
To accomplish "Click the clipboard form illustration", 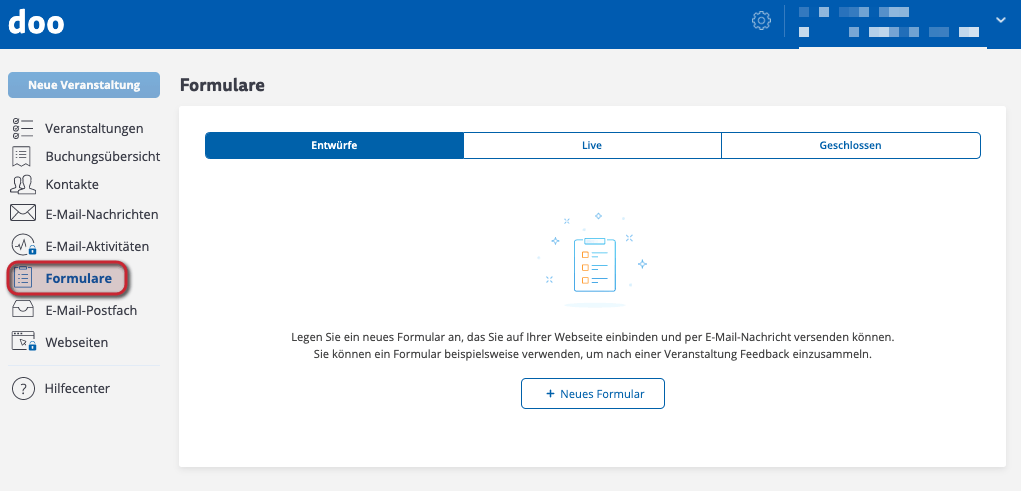I will tap(595, 263).
